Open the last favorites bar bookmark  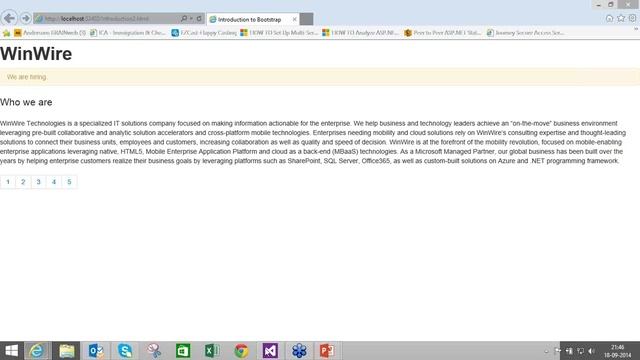click(x=526, y=33)
